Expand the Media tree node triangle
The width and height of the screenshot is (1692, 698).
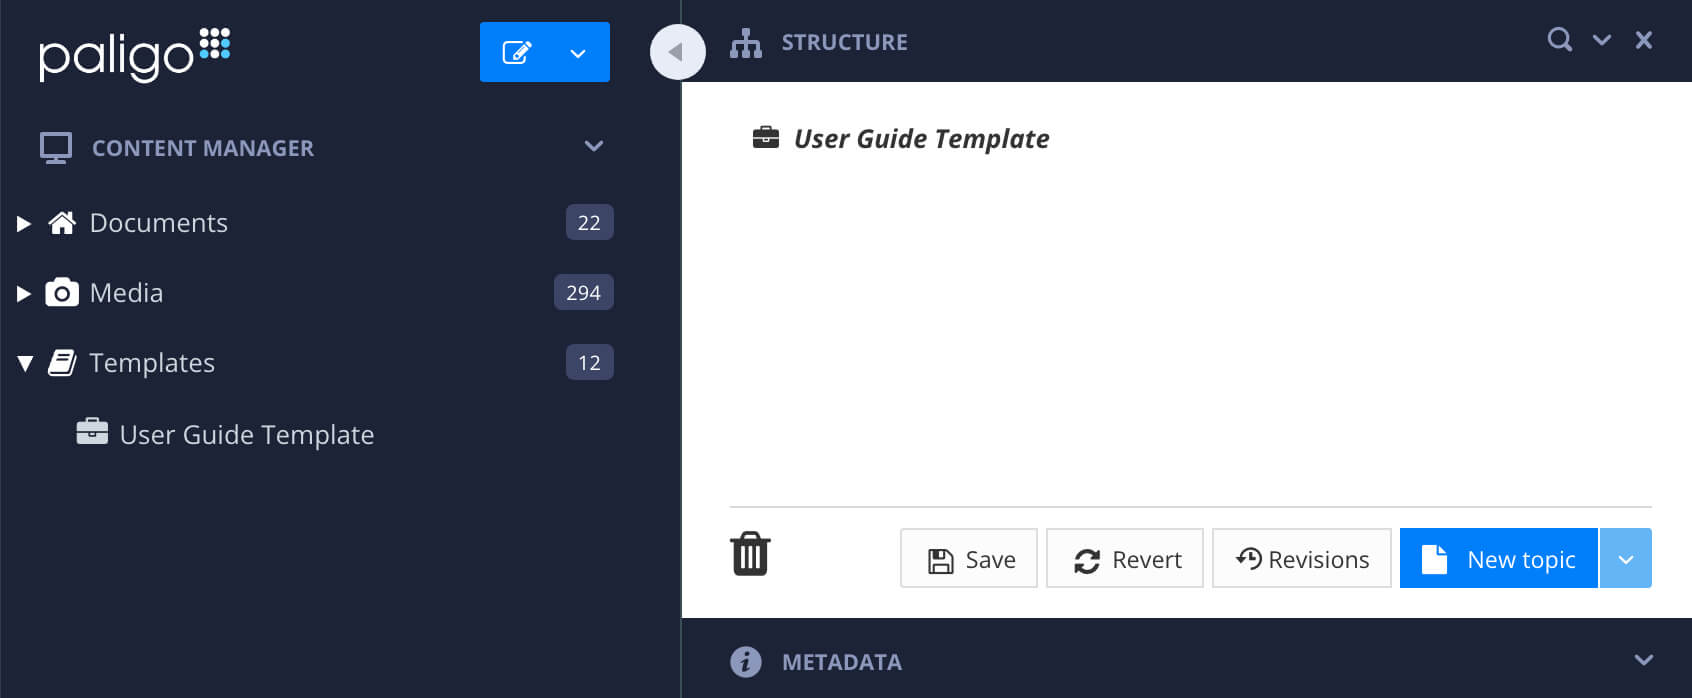[x=24, y=293]
